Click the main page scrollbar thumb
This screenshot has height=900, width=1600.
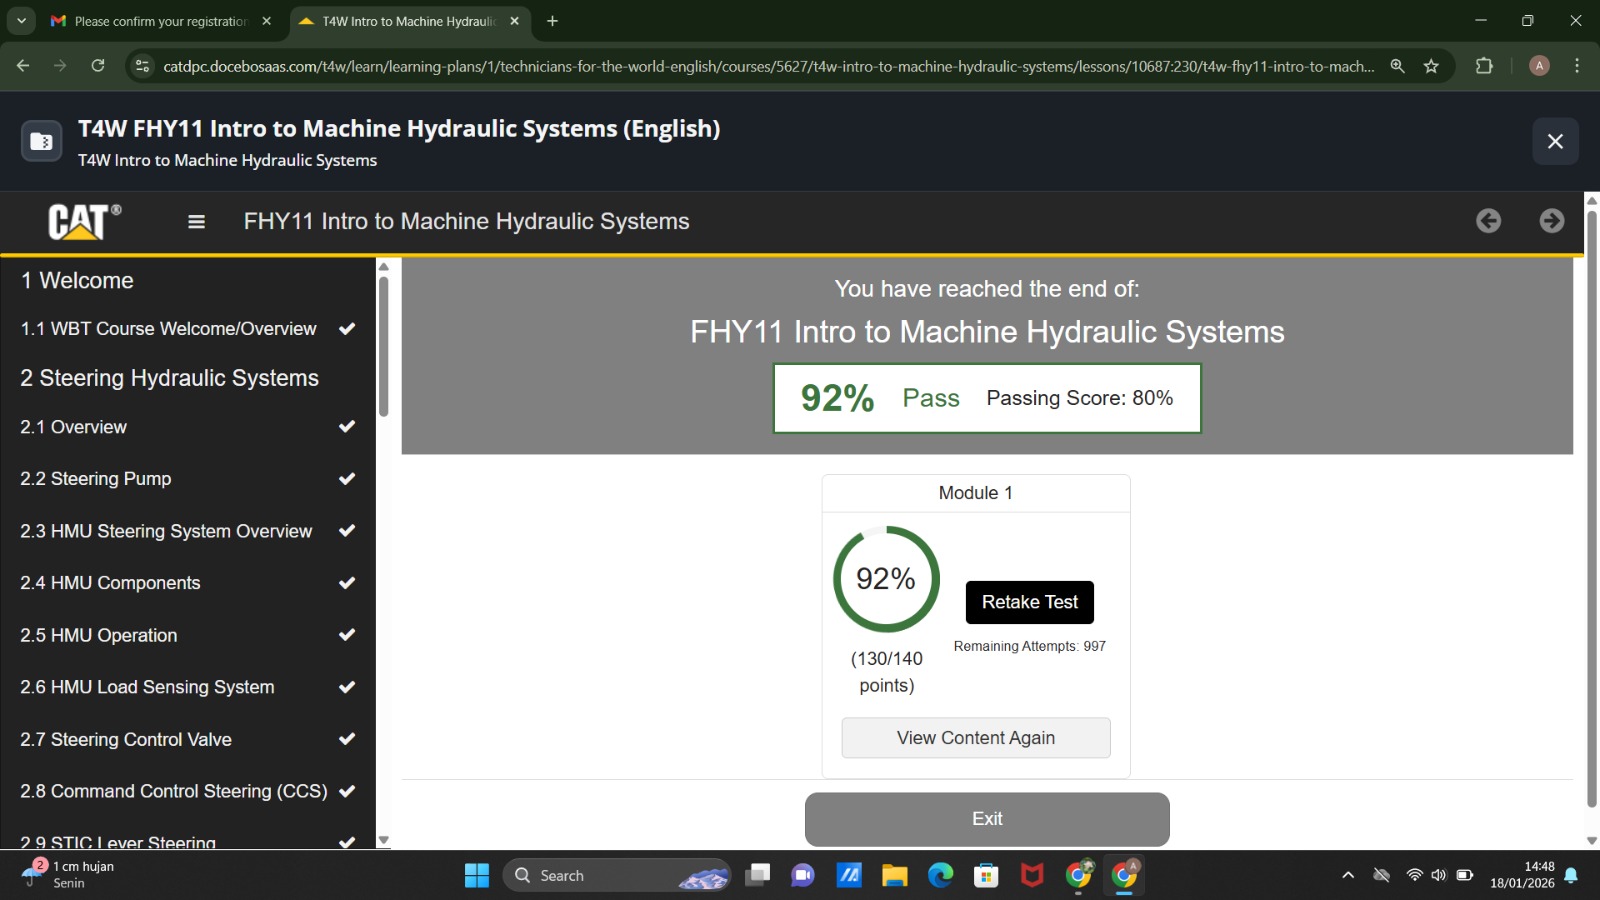point(1591,508)
